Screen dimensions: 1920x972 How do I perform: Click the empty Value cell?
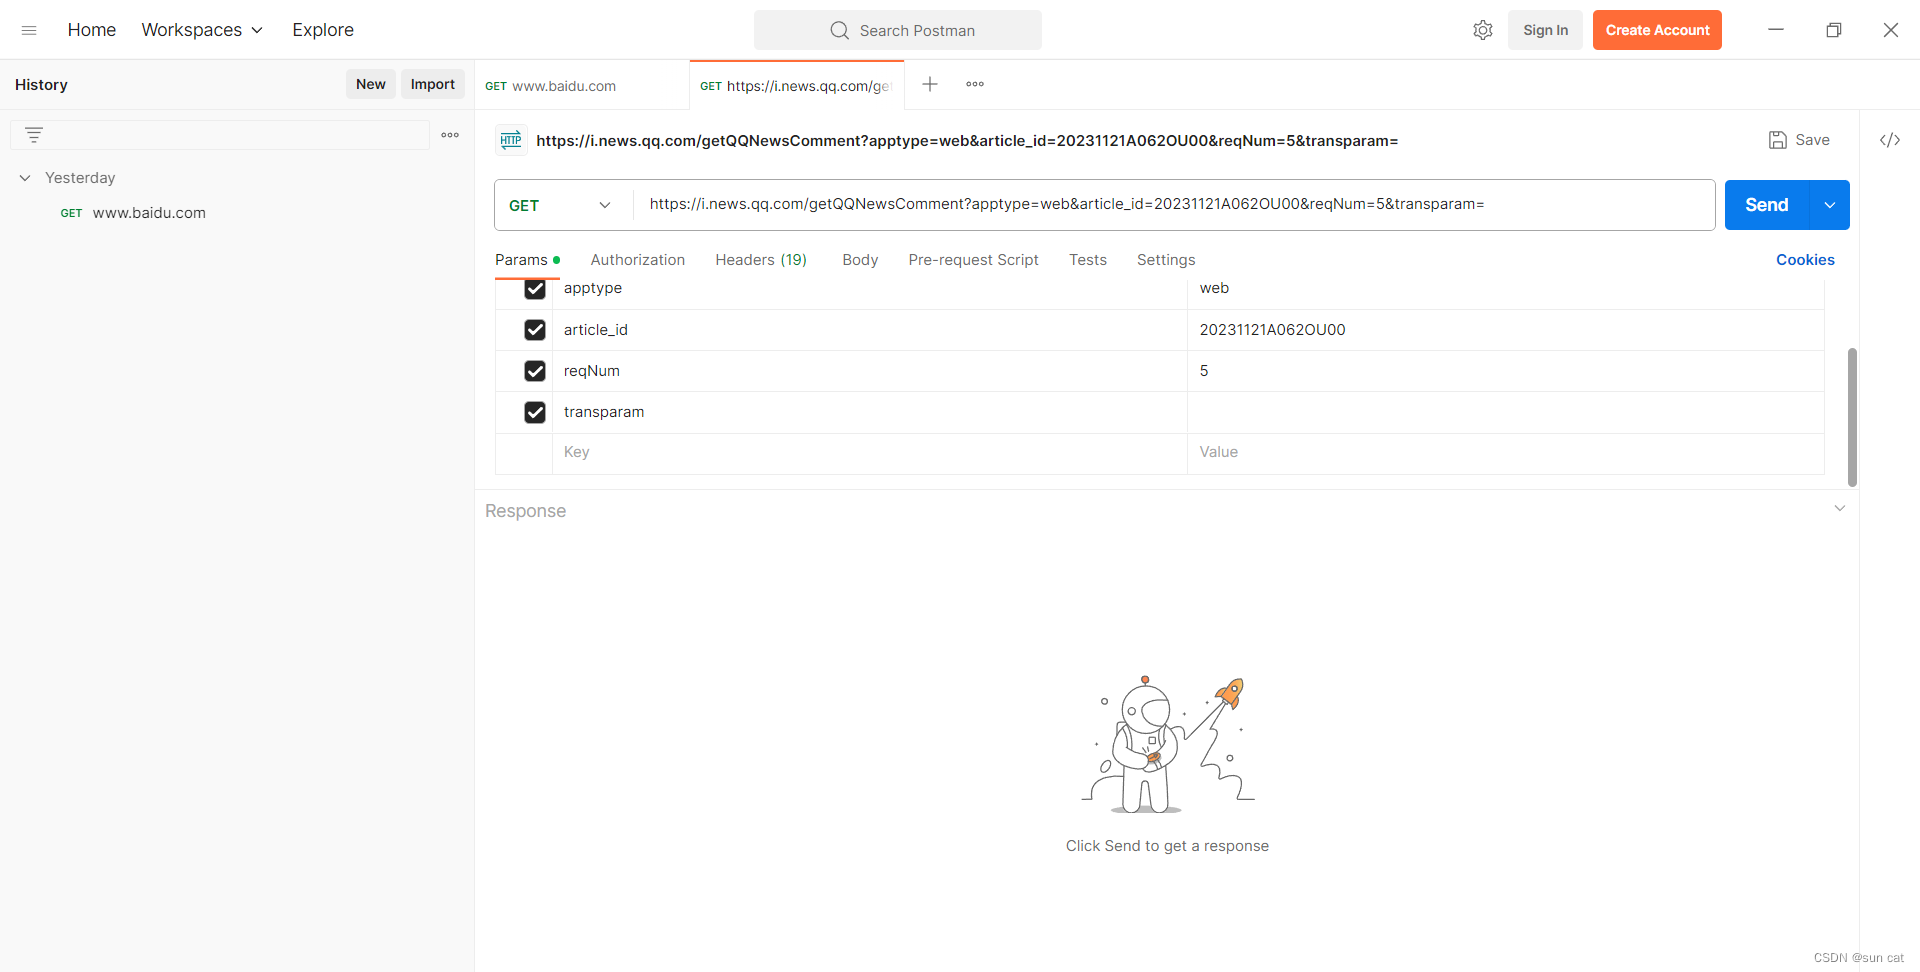coord(1506,453)
